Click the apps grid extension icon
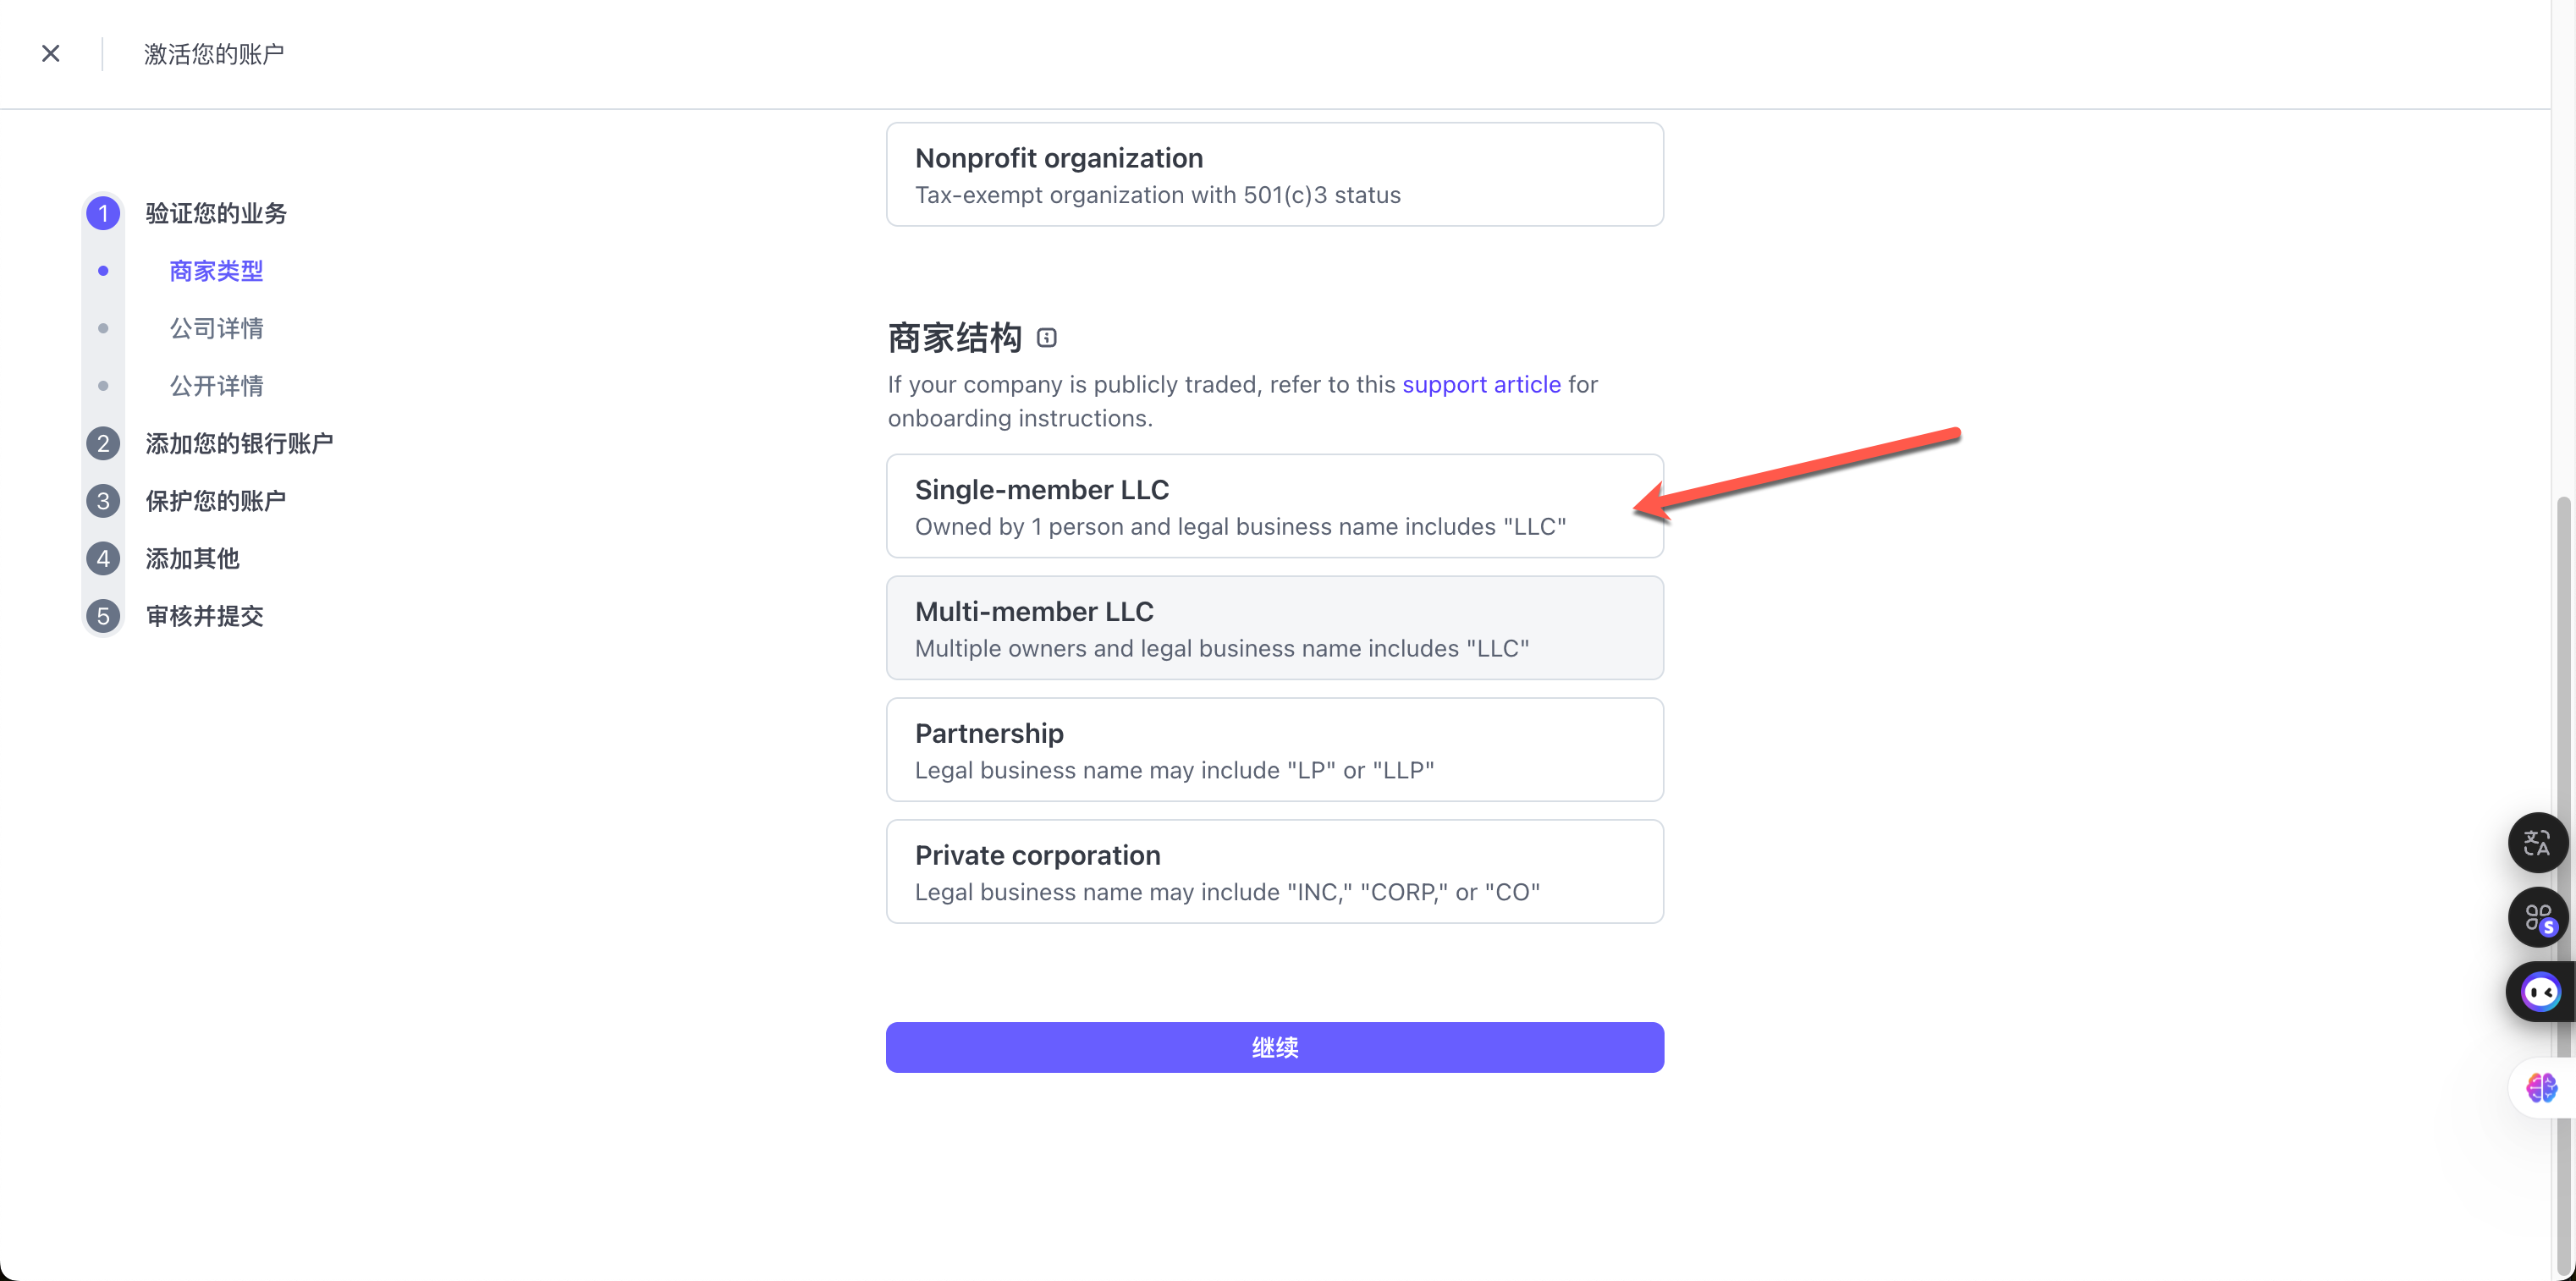This screenshot has width=2576, height=1281. pyautogui.click(x=2537, y=917)
